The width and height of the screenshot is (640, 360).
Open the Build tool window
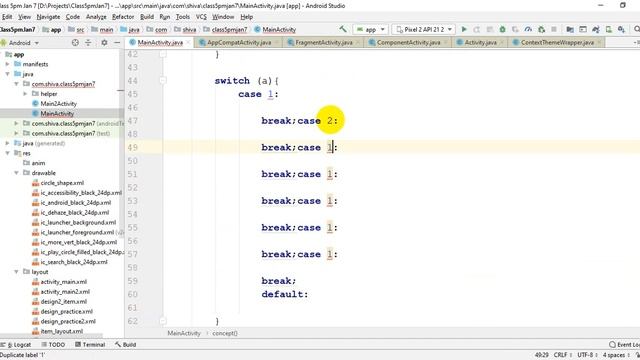126,344
